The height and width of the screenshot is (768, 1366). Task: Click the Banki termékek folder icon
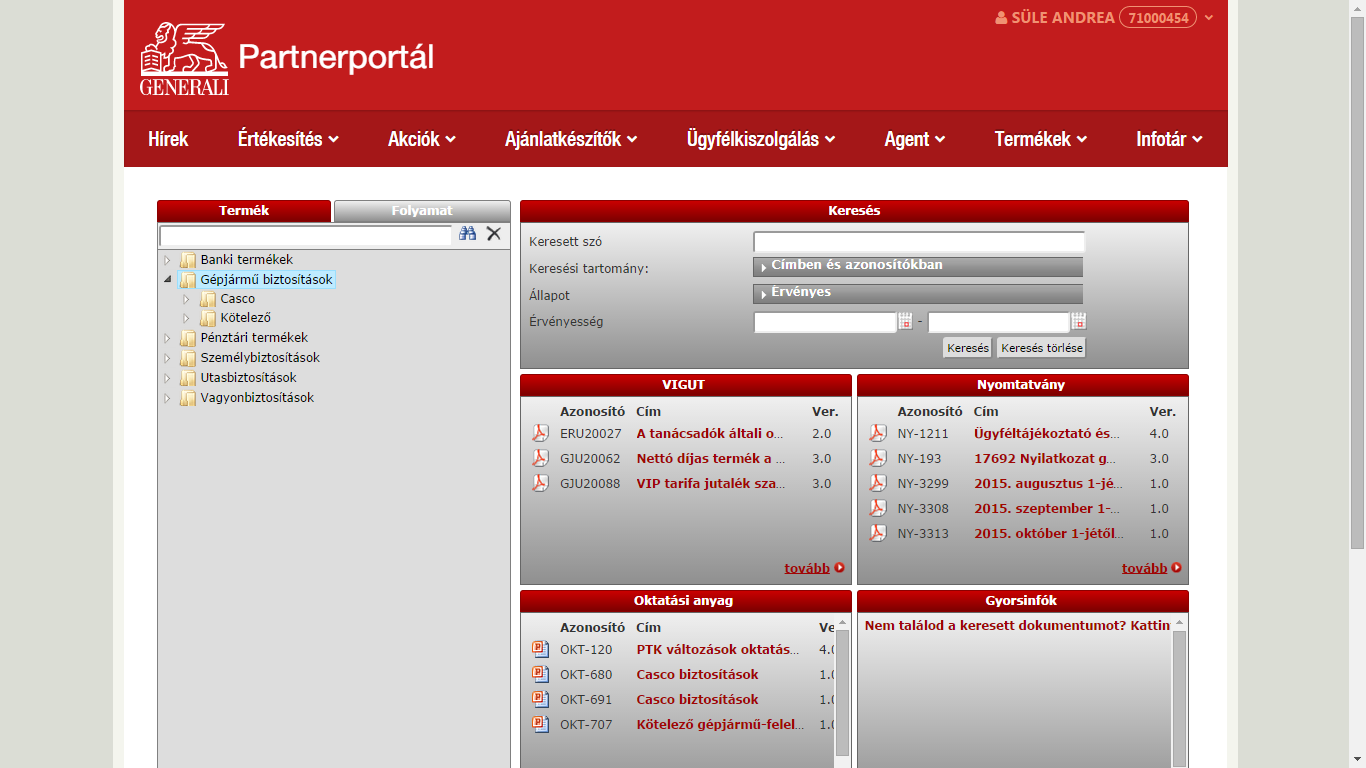click(188, 260)
